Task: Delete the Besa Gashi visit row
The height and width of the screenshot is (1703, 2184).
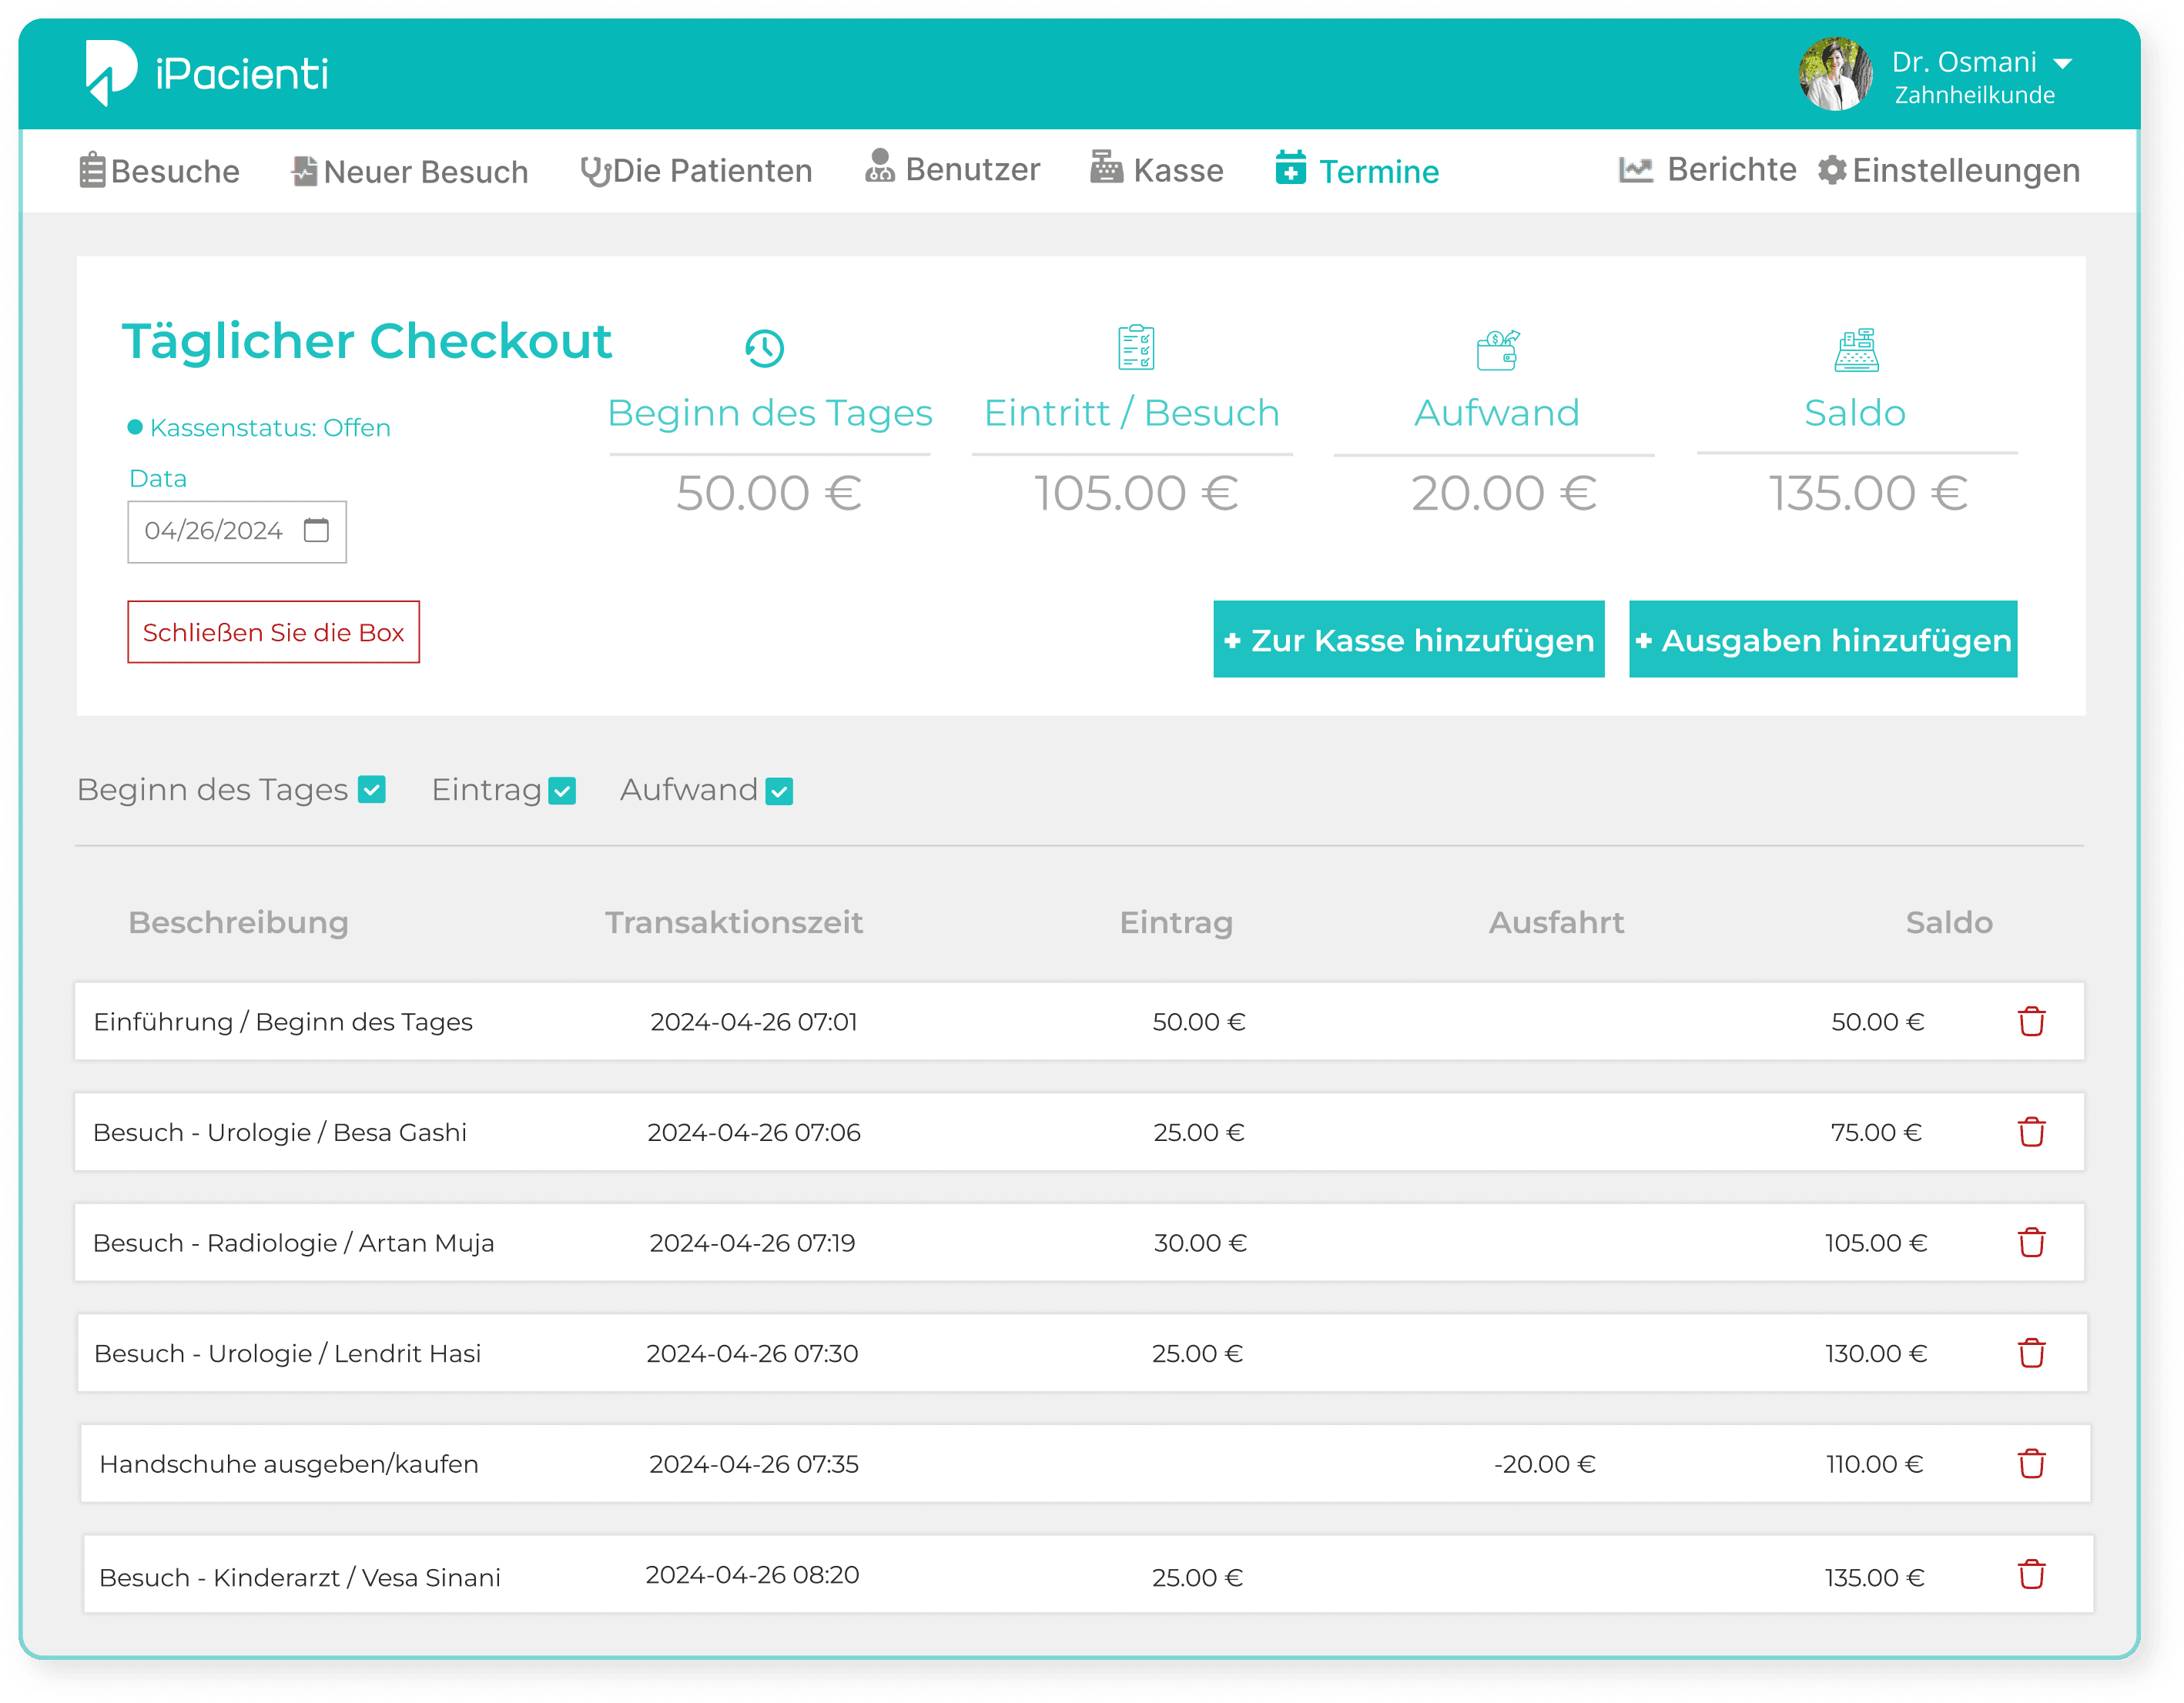Action: click(2031, 1132)
